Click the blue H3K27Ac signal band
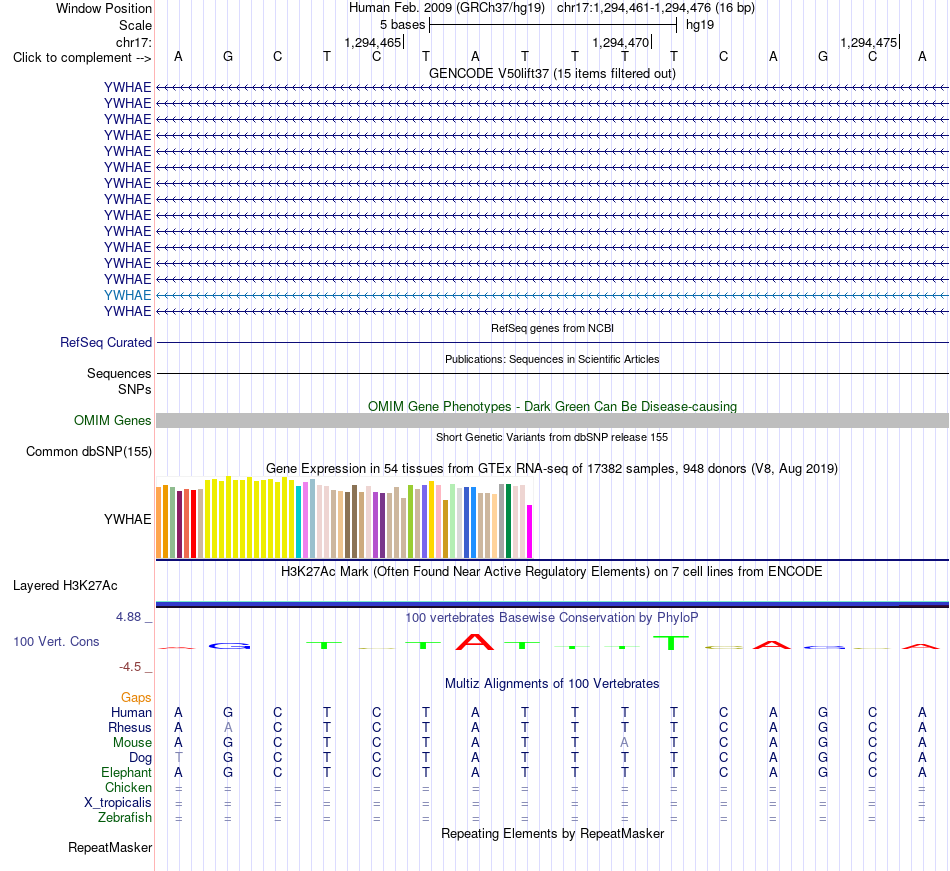 pyautogui.click(x=552, y=604)
